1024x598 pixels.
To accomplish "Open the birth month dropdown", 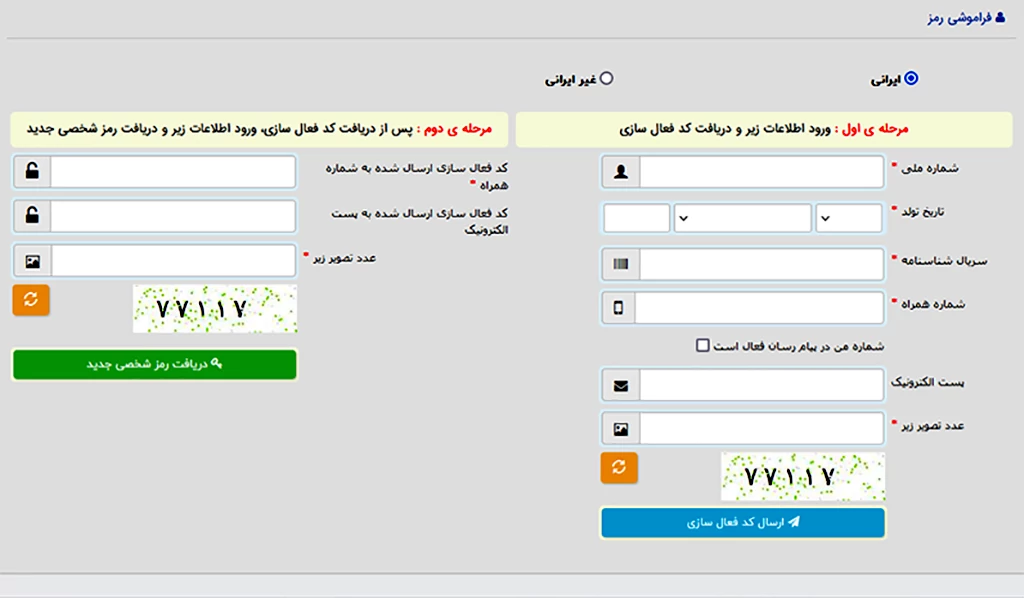I will tap(743, 218).
